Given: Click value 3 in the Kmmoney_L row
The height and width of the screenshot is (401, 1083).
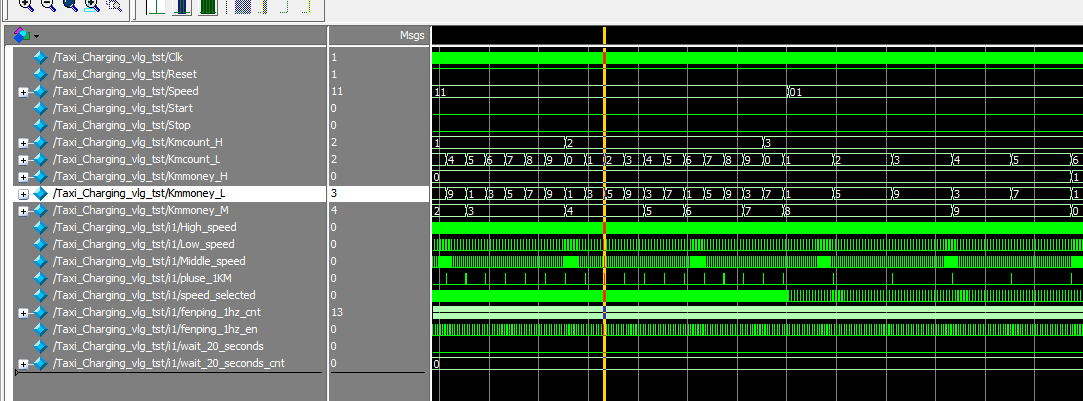Looking at the screenshot, I should tap(334, 193).
